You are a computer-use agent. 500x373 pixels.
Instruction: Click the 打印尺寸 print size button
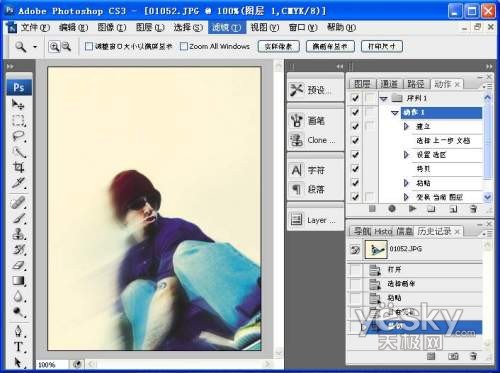382,46
